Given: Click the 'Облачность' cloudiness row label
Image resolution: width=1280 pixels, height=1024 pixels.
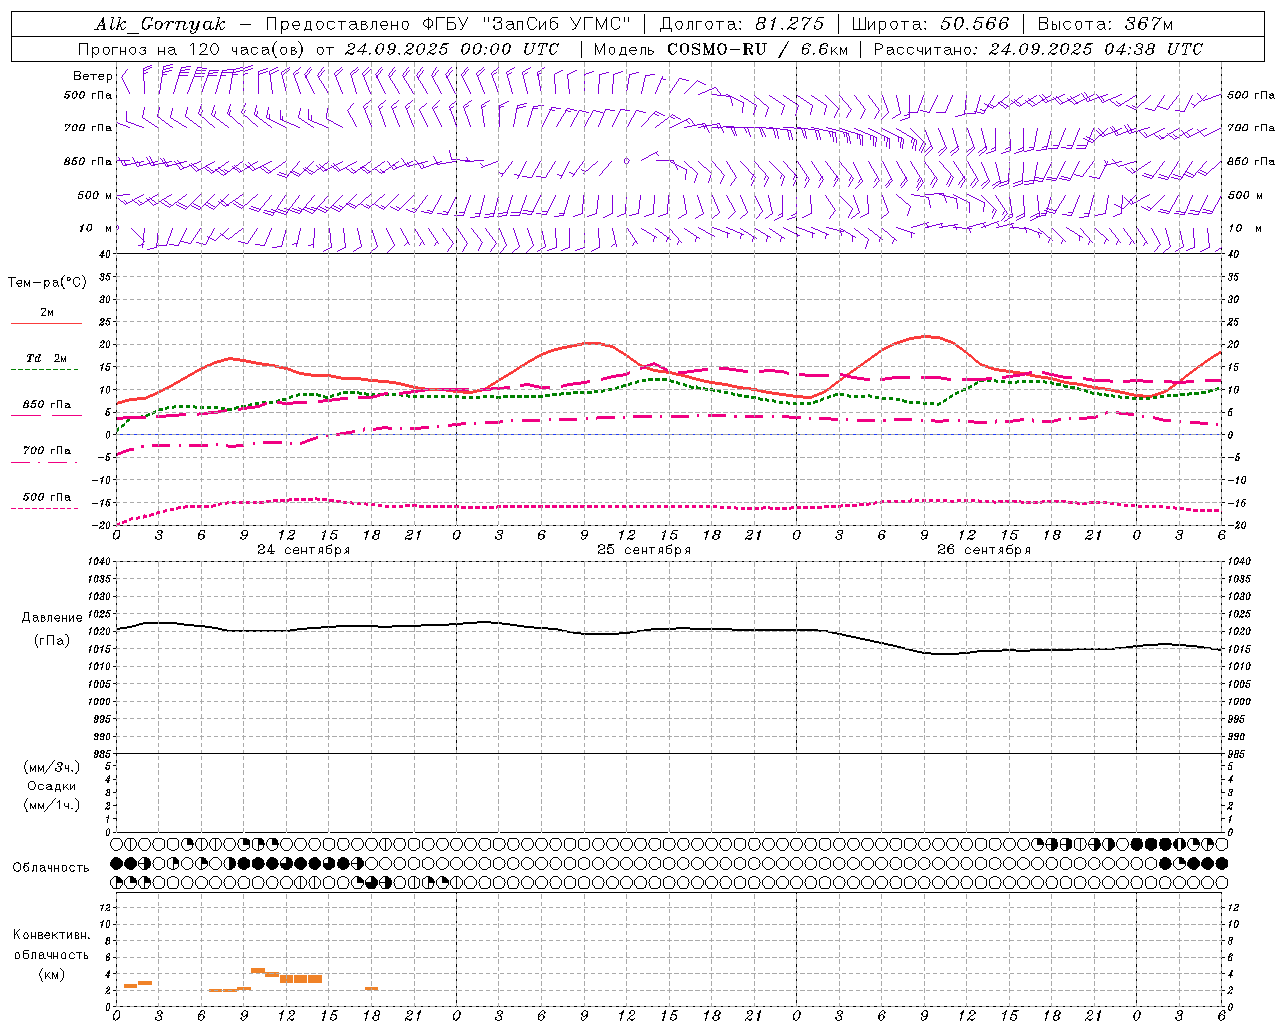Looking at the screenshot, I should [51, 868].
